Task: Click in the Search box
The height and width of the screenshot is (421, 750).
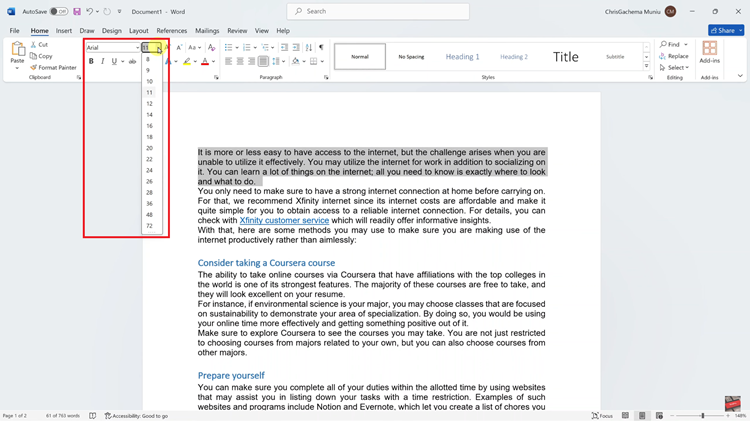Action: 378,11
